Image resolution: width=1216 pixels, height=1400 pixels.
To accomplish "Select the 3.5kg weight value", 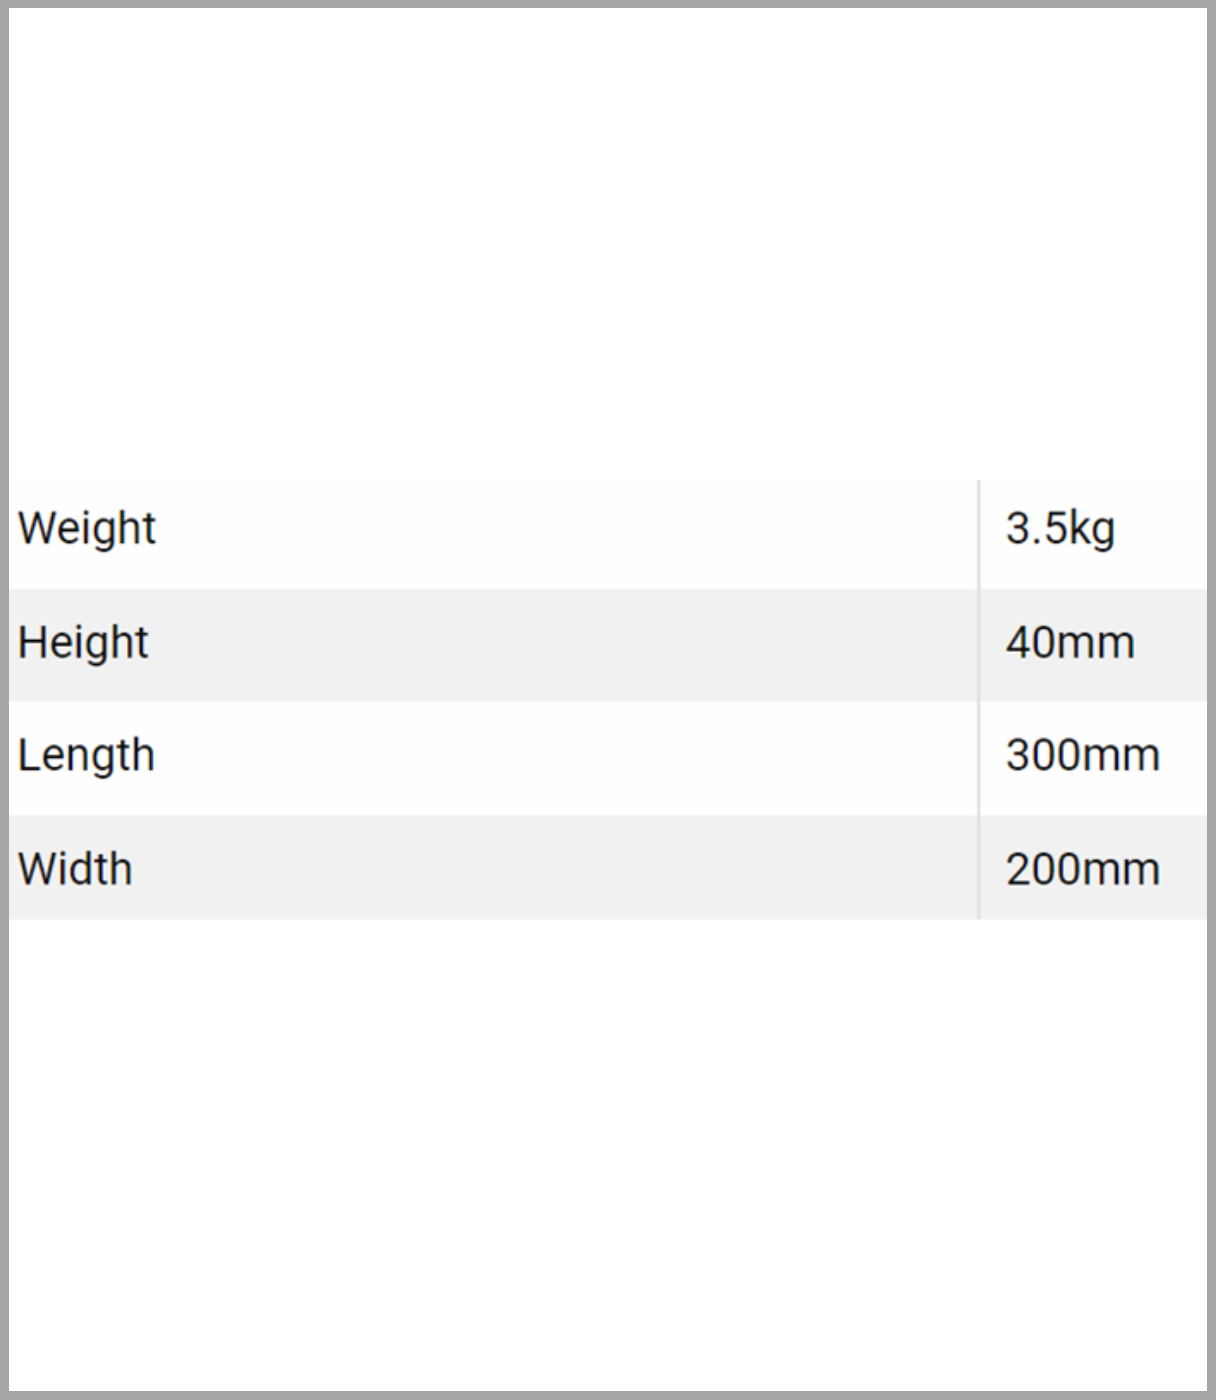I will (1060, 528).
